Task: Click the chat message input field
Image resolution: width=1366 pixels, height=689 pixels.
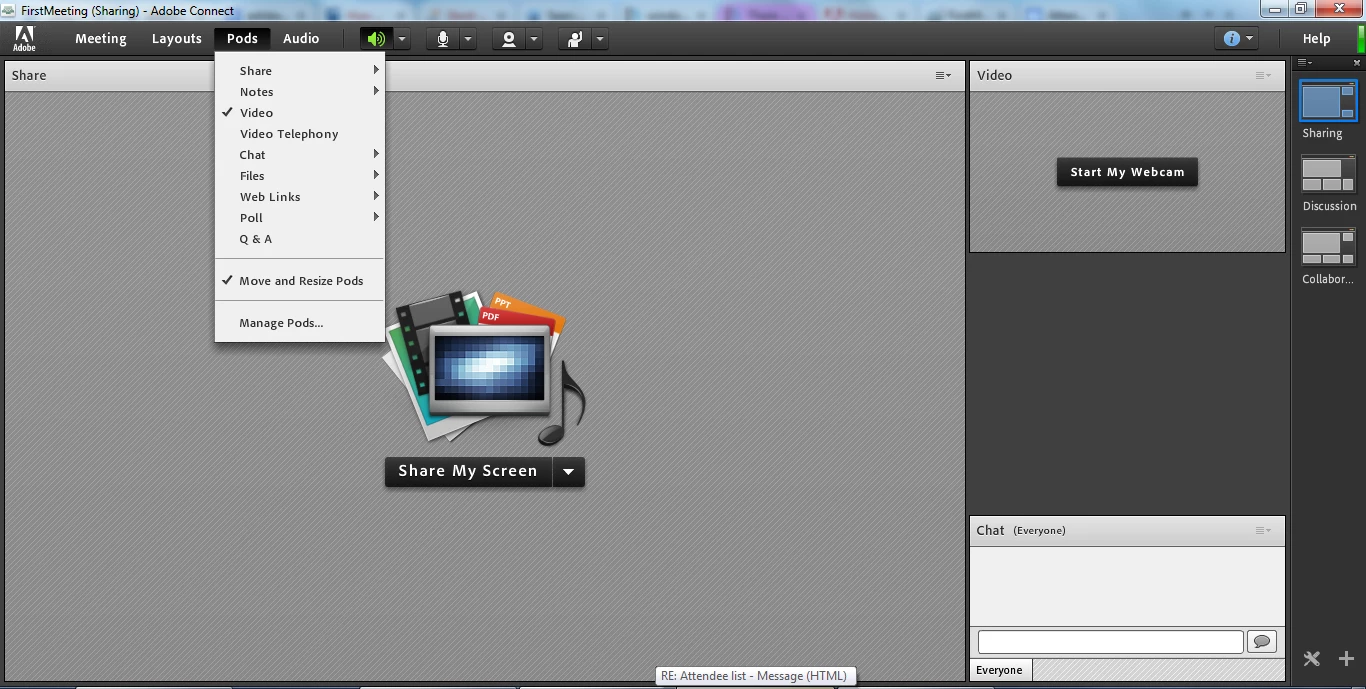Action: coord(1110,642)
